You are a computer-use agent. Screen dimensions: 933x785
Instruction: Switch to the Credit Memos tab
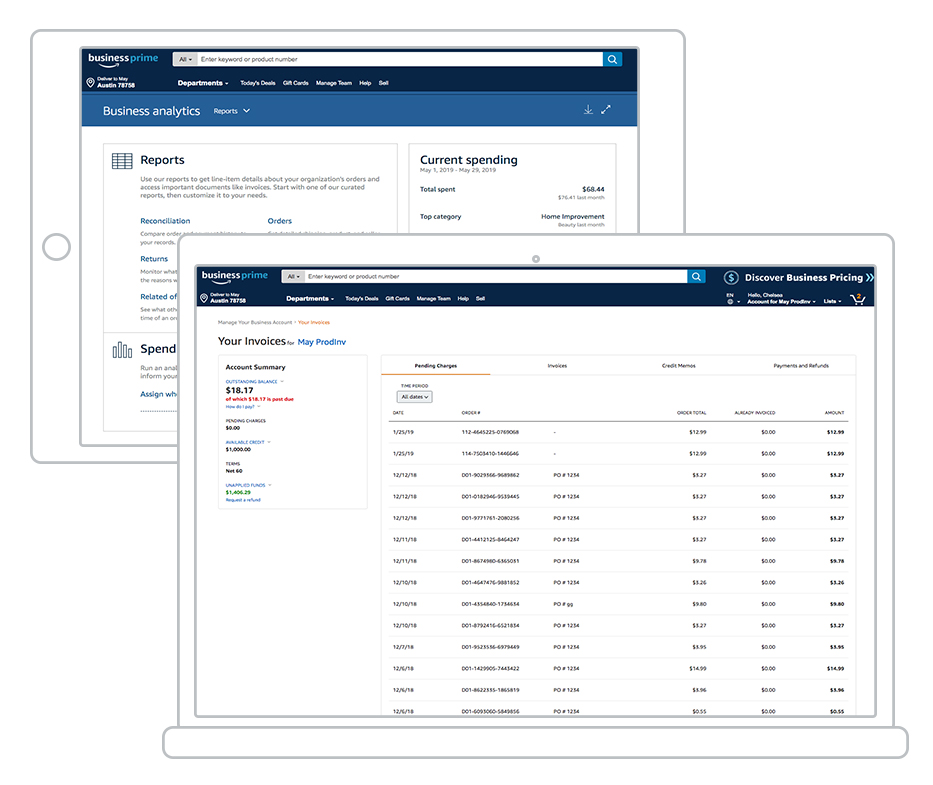point(678,366)
